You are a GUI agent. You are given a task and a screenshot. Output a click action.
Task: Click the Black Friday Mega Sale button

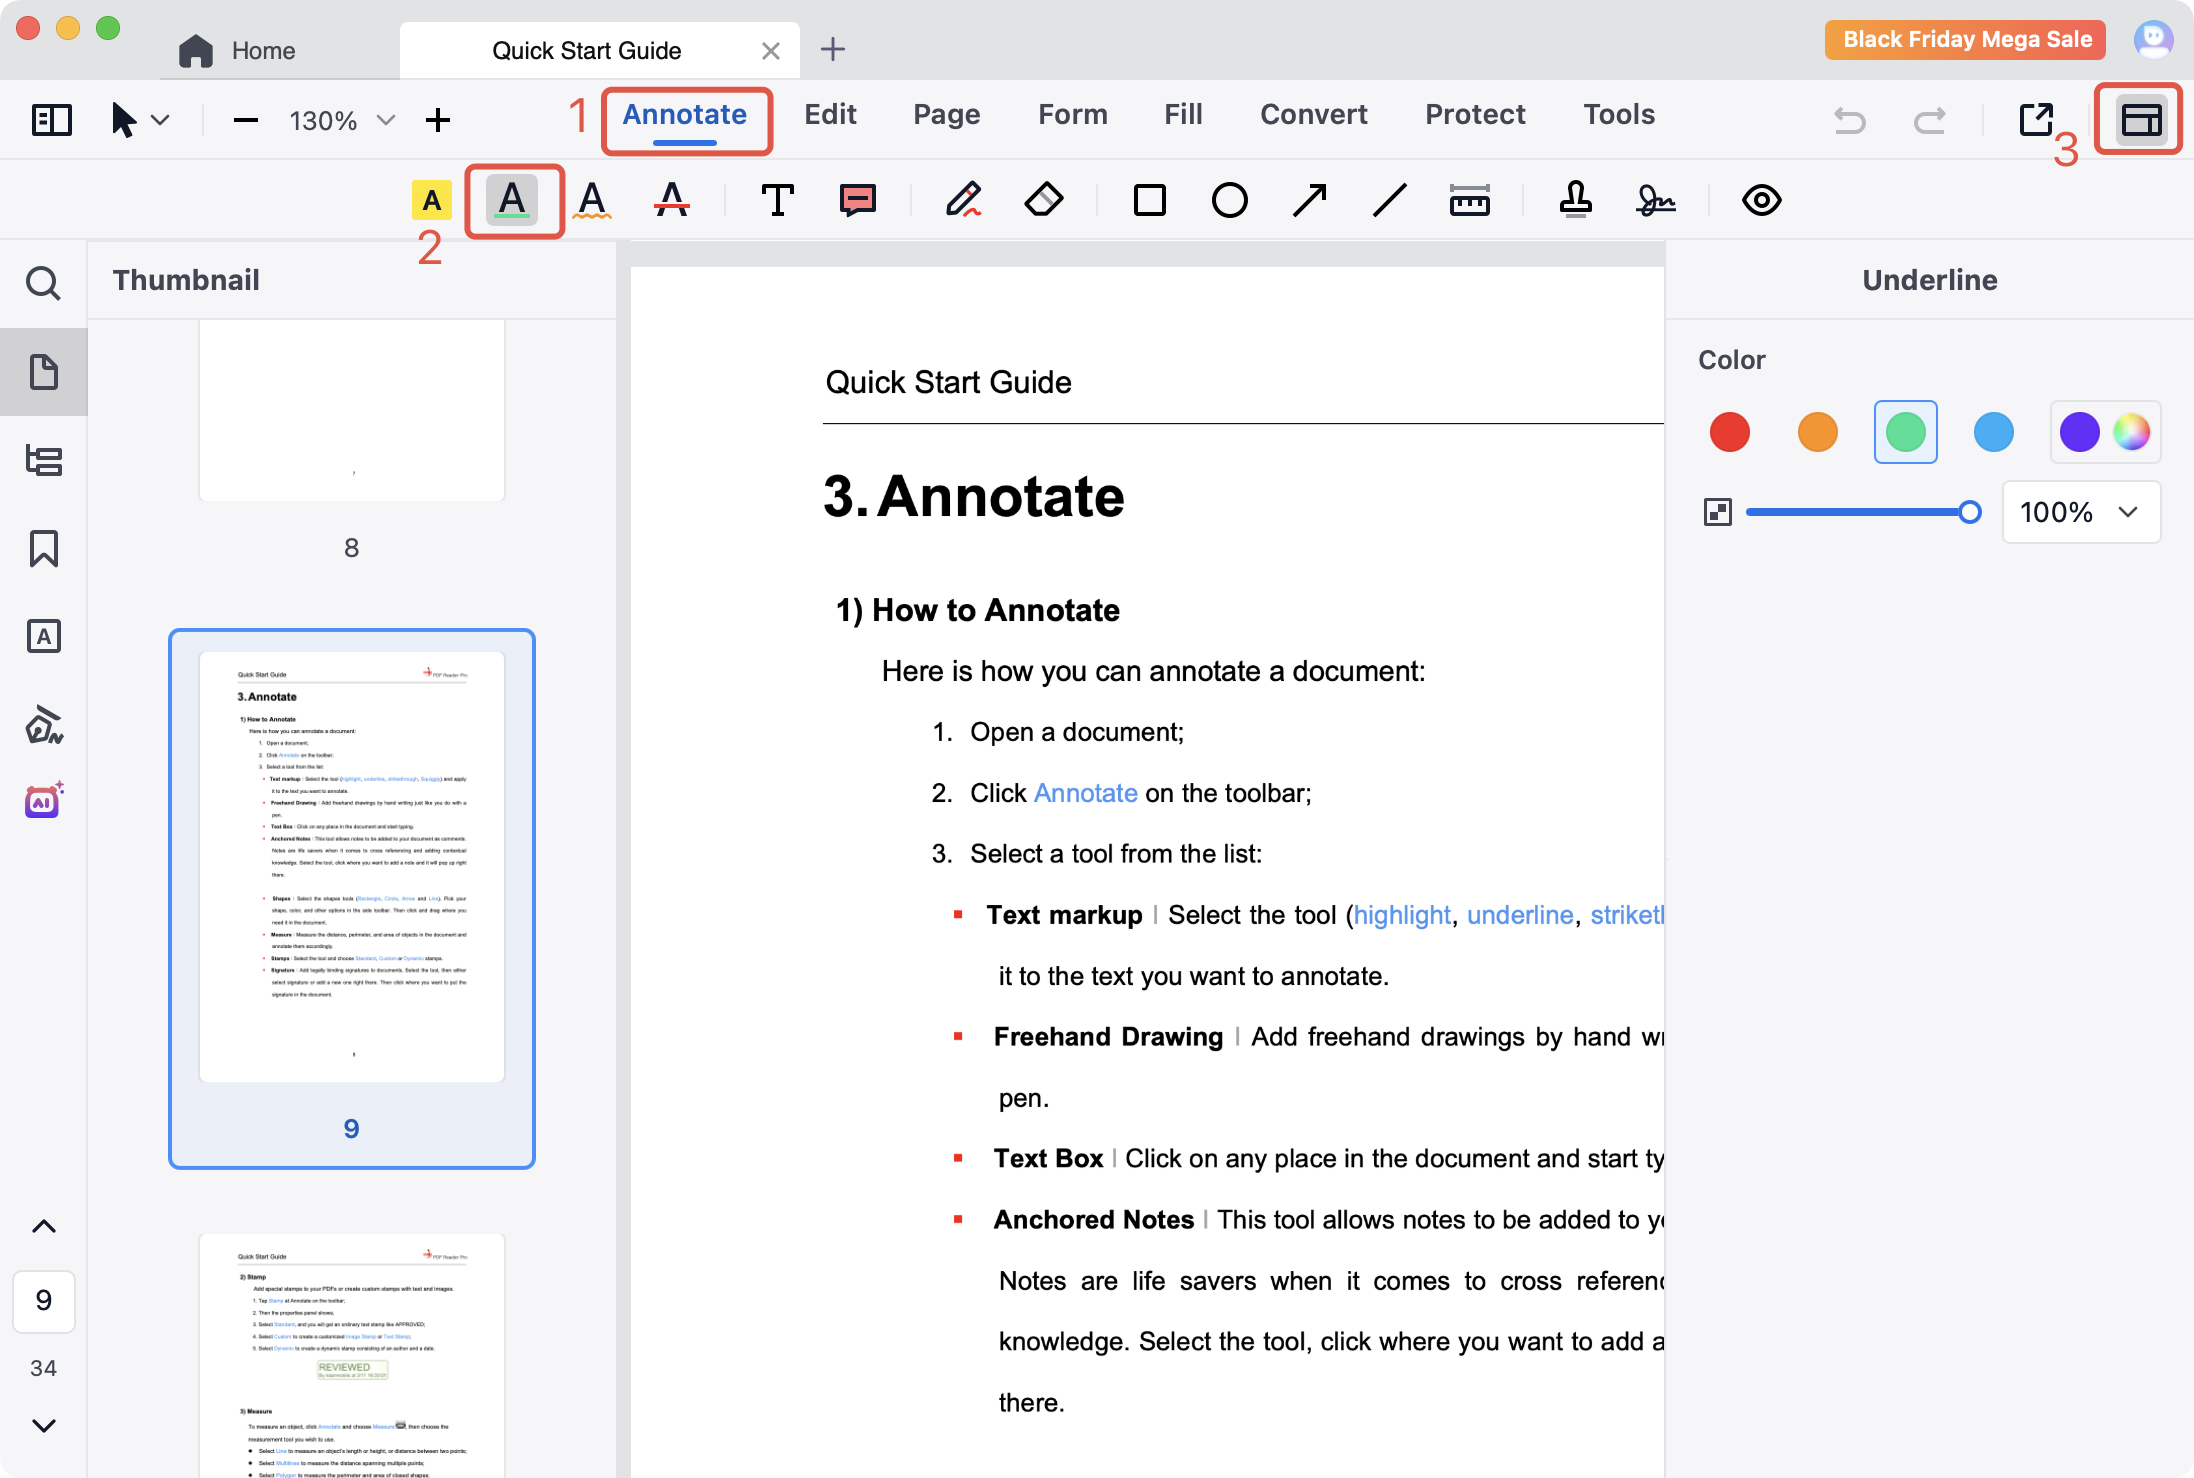pos(1966,40)
